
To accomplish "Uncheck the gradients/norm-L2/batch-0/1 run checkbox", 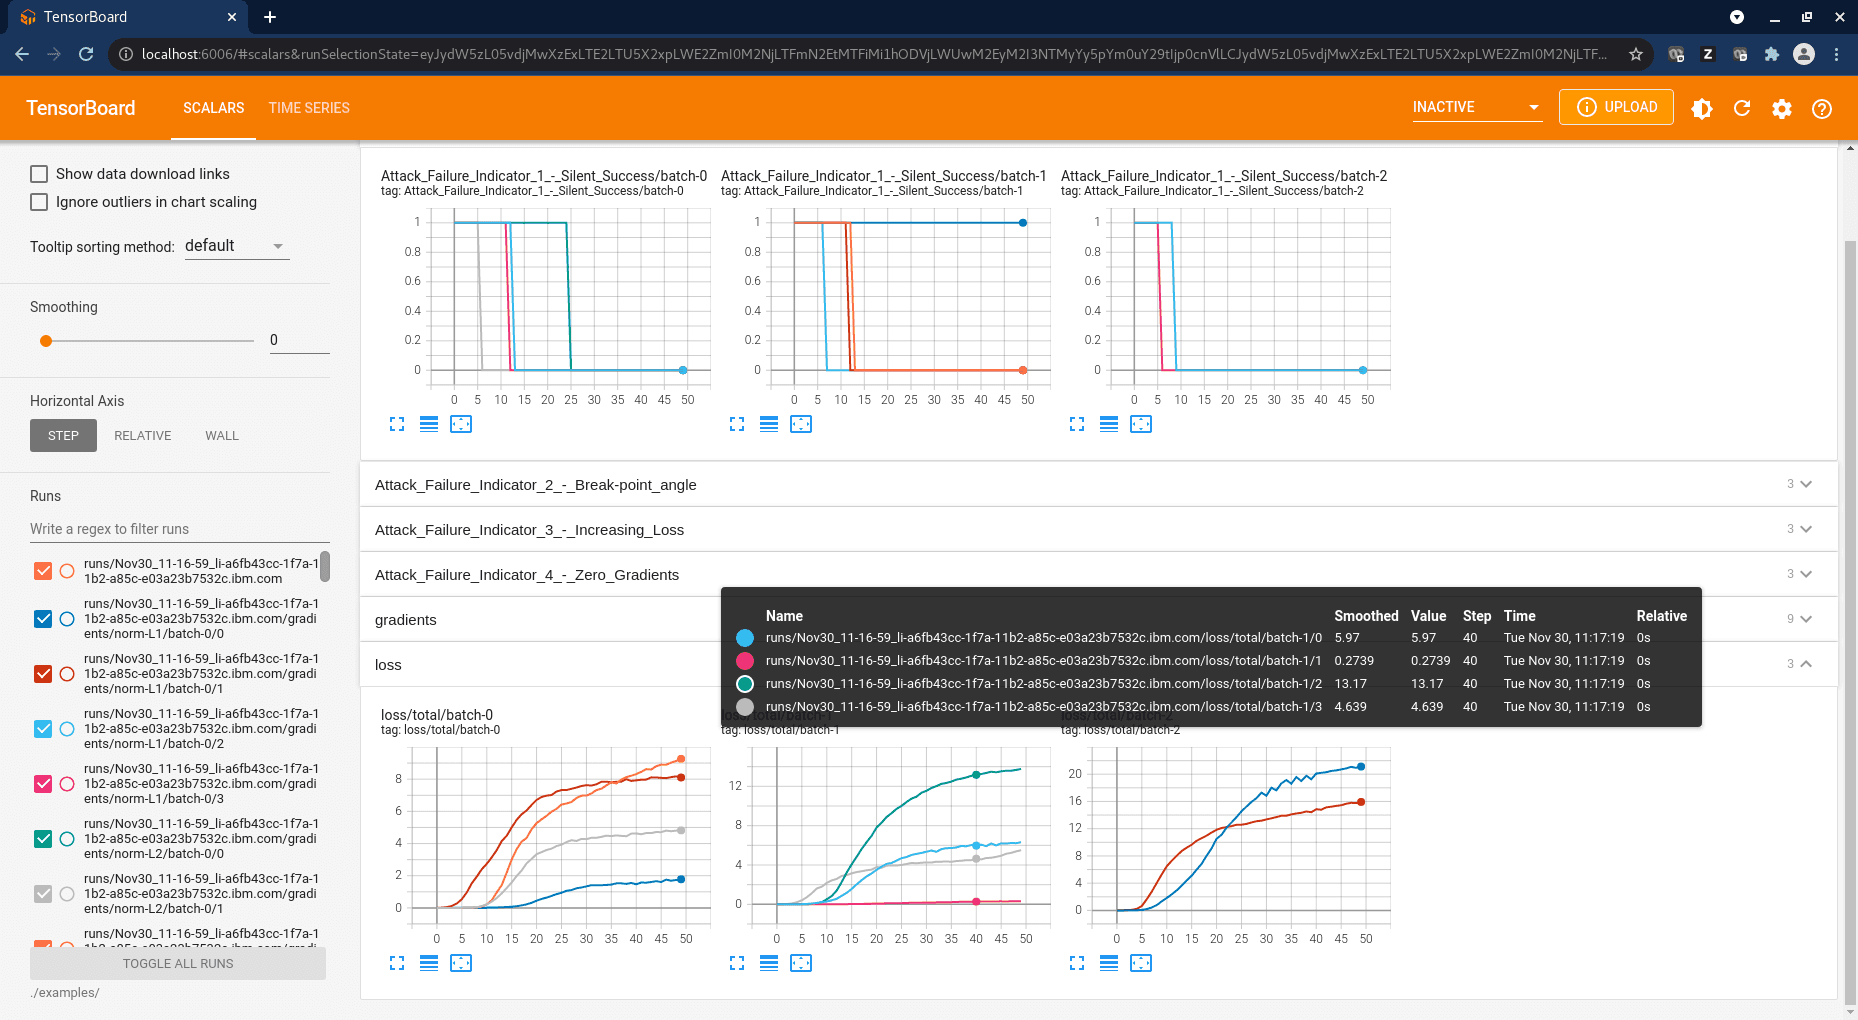I will click(x=43, y=894).
